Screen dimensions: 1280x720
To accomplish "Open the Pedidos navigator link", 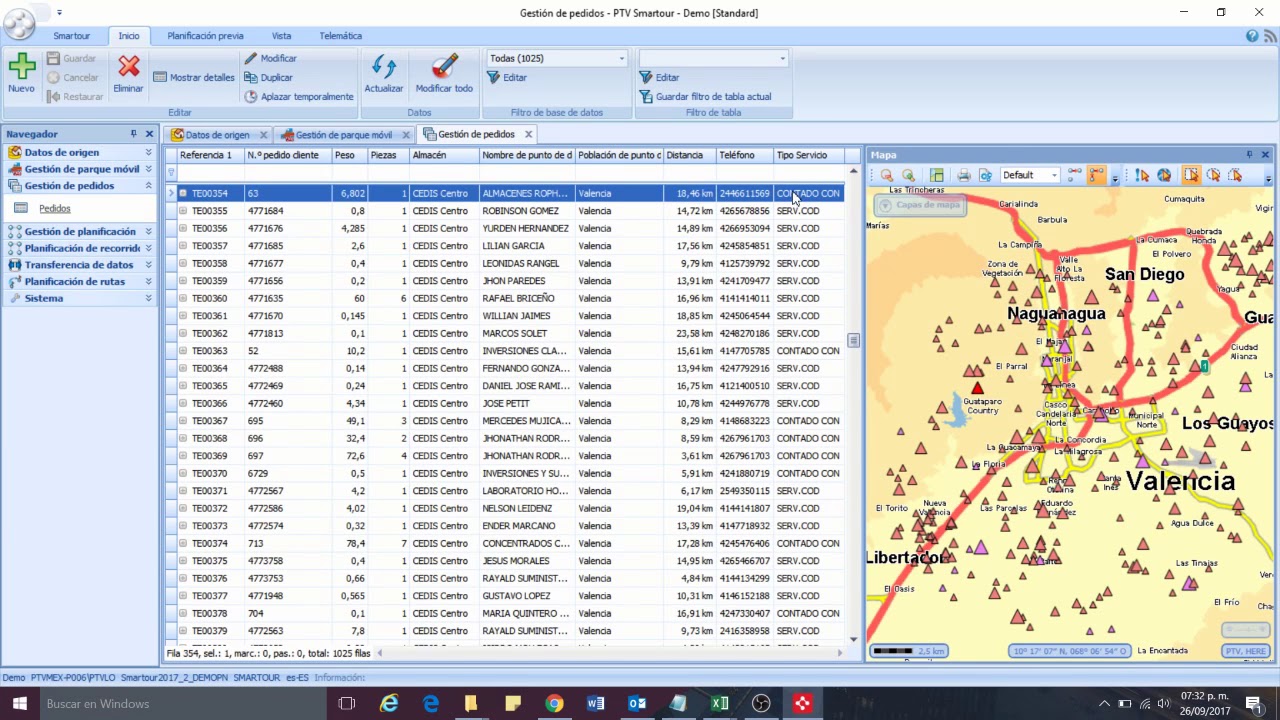I will tap(54, 208).
